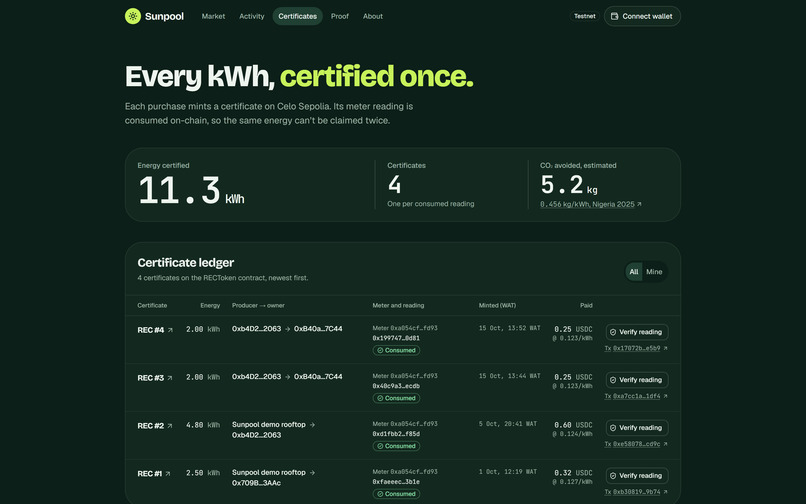Viewport: 806px width, 504px height.
Task: Click shield icon on REC #3 Verify reading
Action: point(613,380)
